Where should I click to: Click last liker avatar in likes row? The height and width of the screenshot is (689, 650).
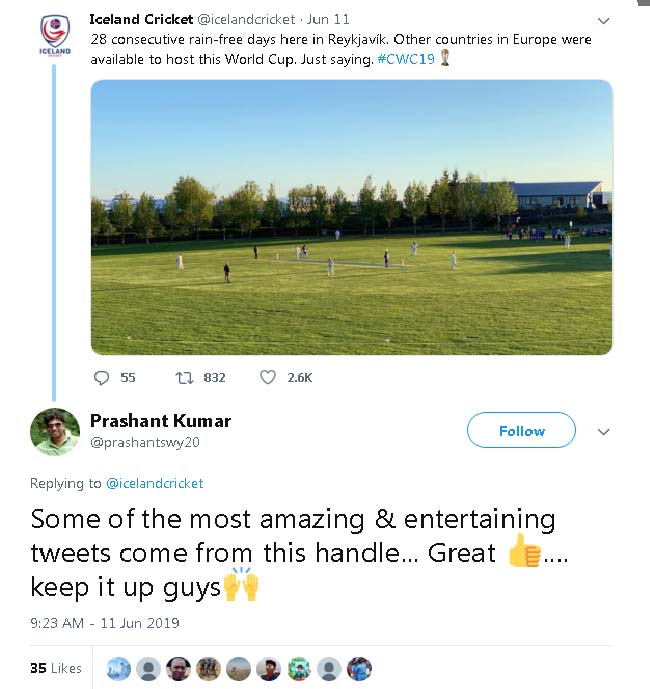click(359, 669)
